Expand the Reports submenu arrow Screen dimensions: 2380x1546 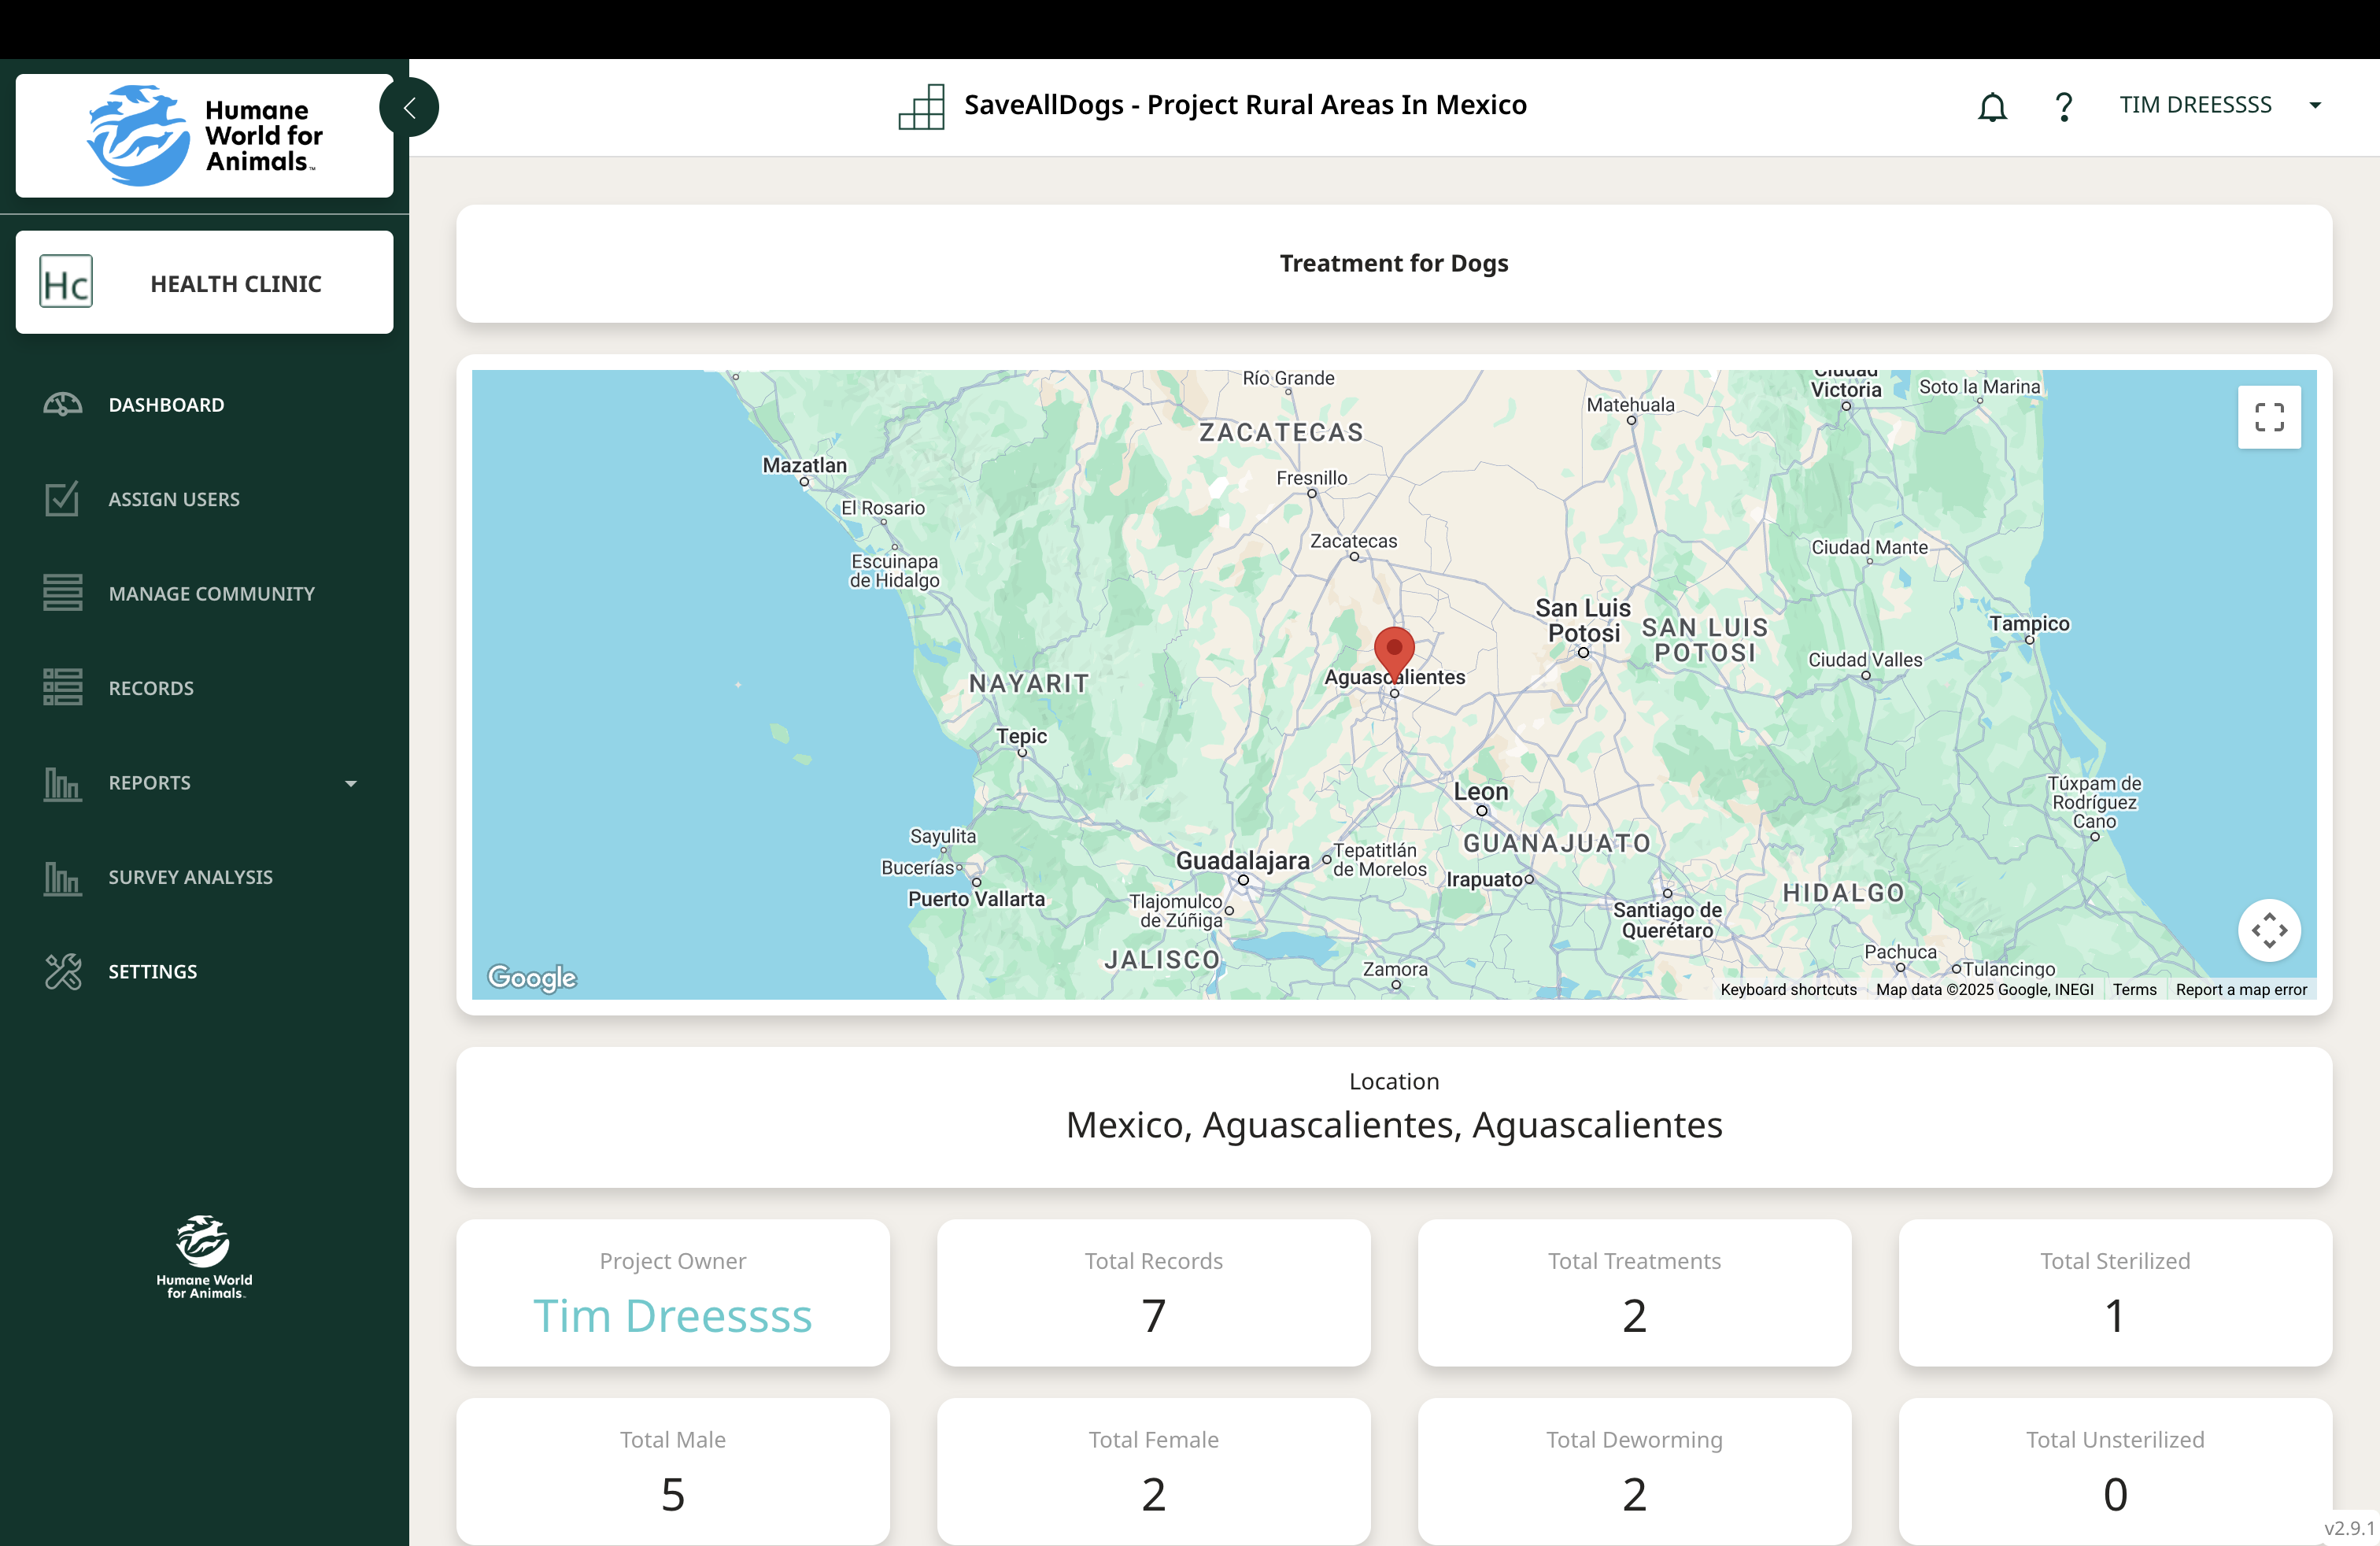pyautogui.click(x=351, y=783)
